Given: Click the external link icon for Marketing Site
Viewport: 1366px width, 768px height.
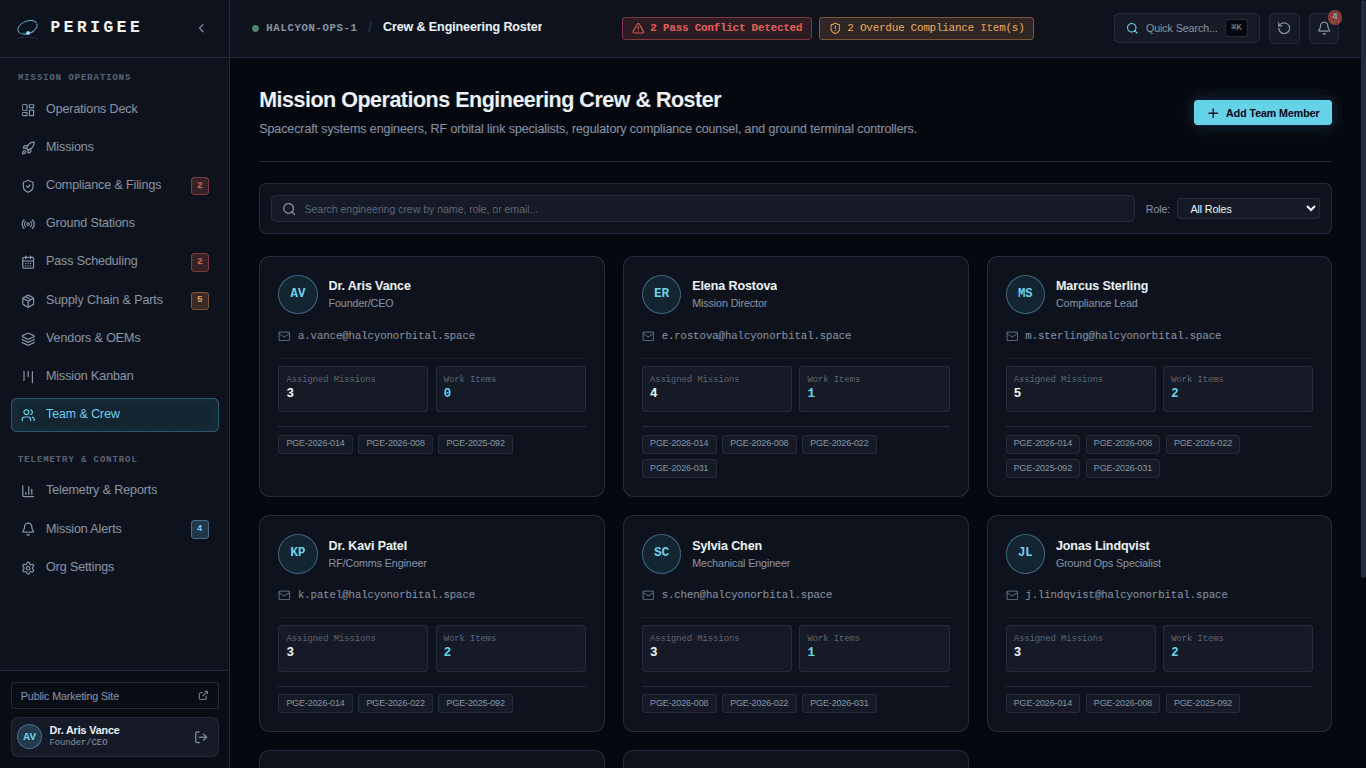Looking at the screenshot, I should pos(203,696).
